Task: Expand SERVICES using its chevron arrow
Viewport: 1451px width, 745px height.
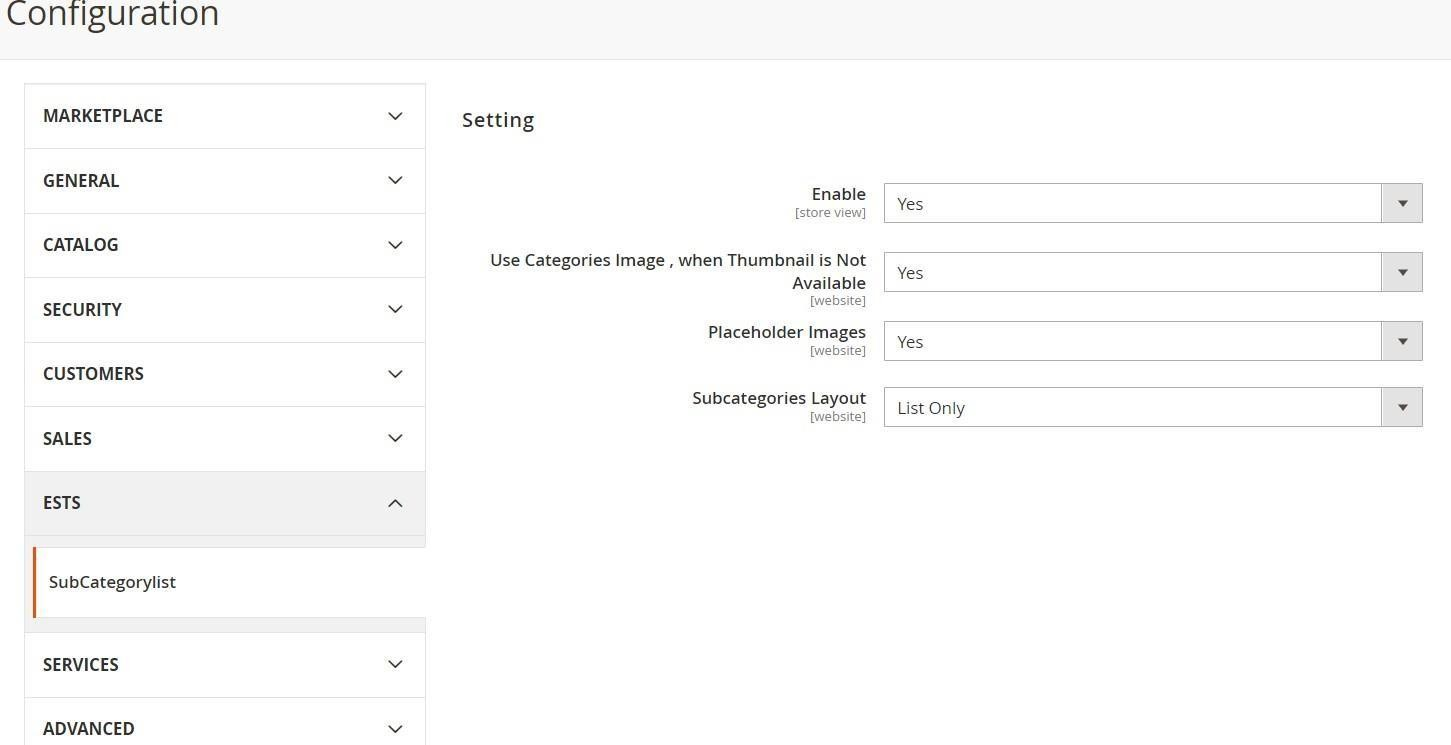Action: pyautogui.click(x=395, y=665)
